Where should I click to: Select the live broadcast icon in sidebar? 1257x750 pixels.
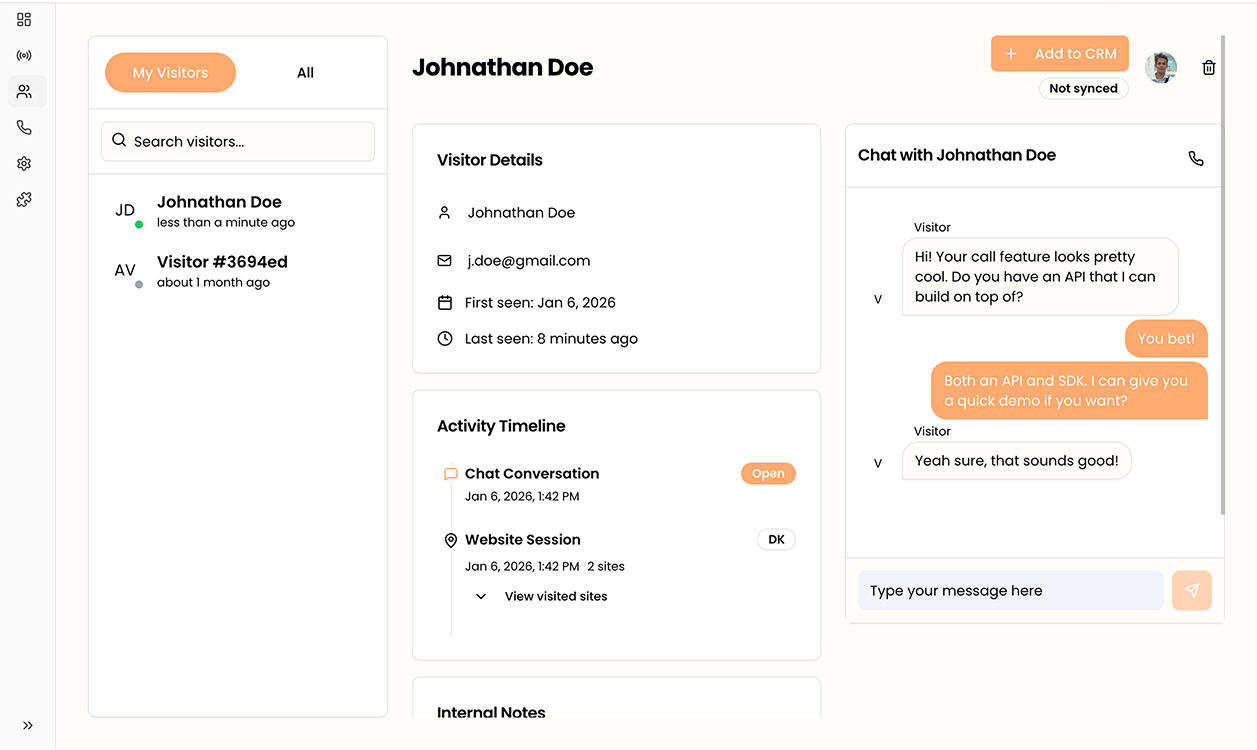click(x=24, y=55)
